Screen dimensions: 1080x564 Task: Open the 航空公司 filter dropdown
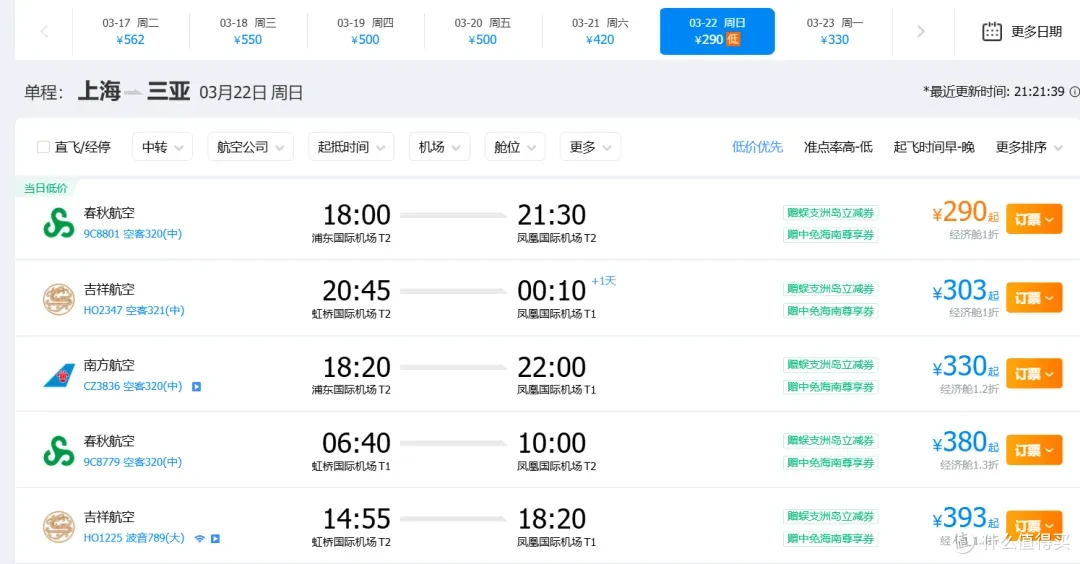[x=250, y=147]
